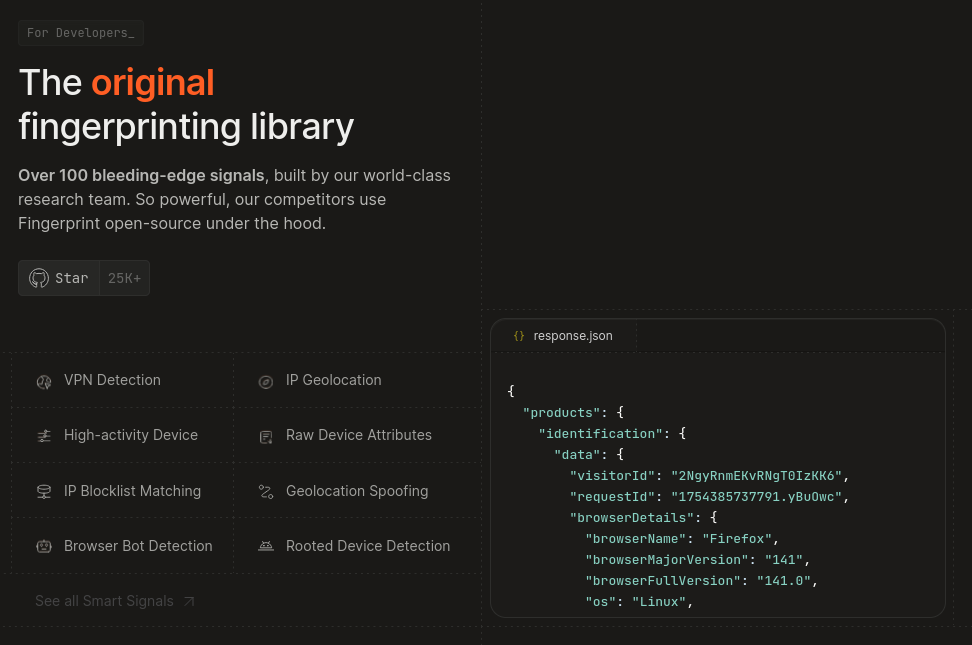Click the browserName value "Firefox"
The height and width of the screenshot is (645, 972).
(x=737, y=539)
